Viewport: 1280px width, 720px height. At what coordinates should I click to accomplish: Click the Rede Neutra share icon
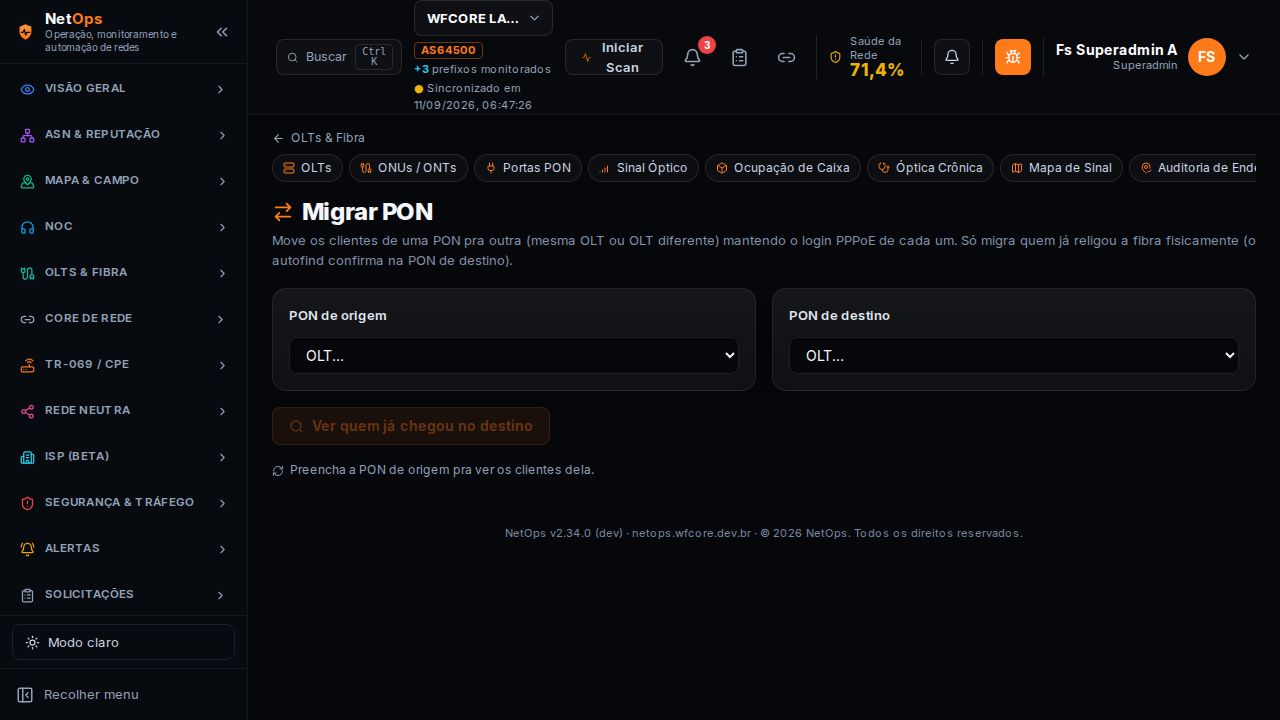pyautogui.click(x=28, y=411)
